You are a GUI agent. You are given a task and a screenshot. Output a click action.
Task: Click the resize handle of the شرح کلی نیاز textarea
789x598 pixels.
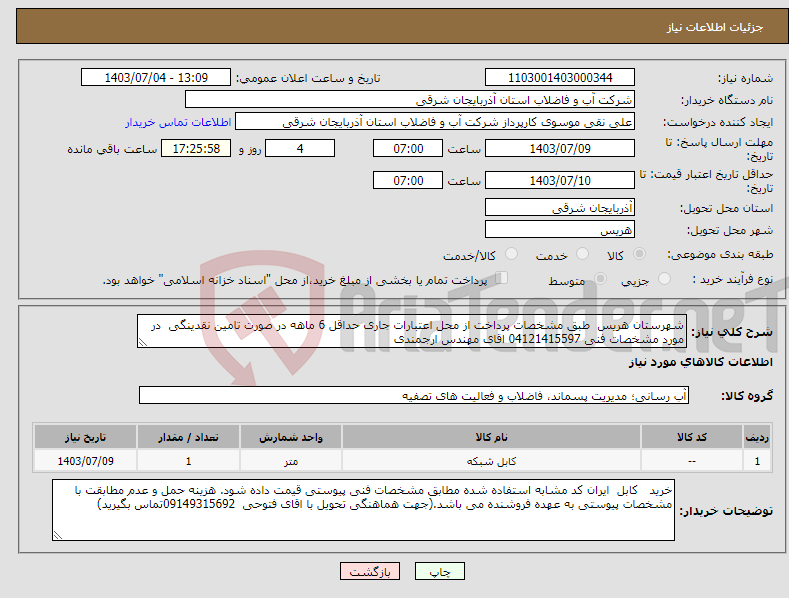click(143, 342)
